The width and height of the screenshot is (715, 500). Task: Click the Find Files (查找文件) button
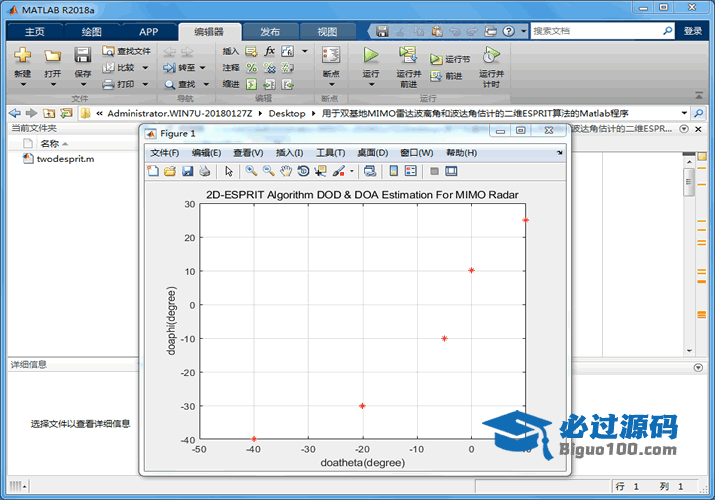pyautogui.click(x=126, y=51)
